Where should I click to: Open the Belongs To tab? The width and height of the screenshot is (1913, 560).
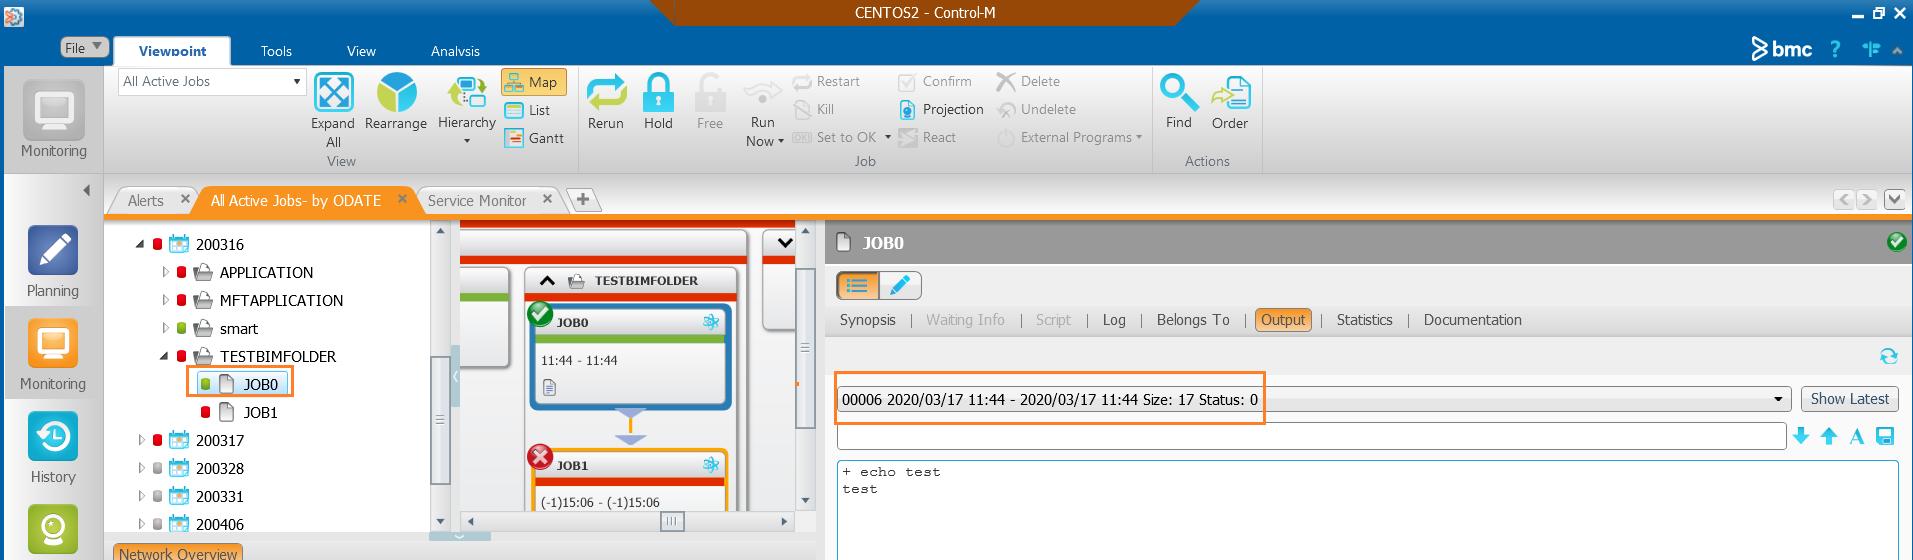tap(1193, 320)
